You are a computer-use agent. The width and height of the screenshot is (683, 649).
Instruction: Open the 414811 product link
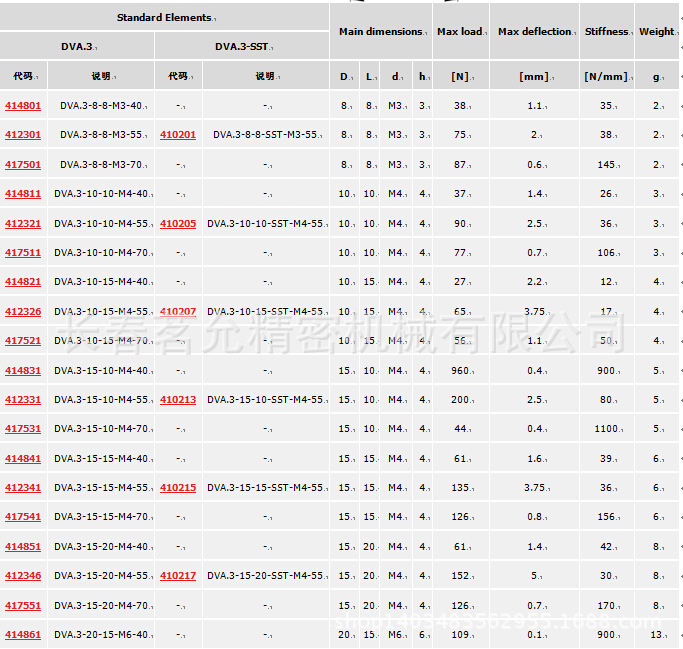point(23,194)
